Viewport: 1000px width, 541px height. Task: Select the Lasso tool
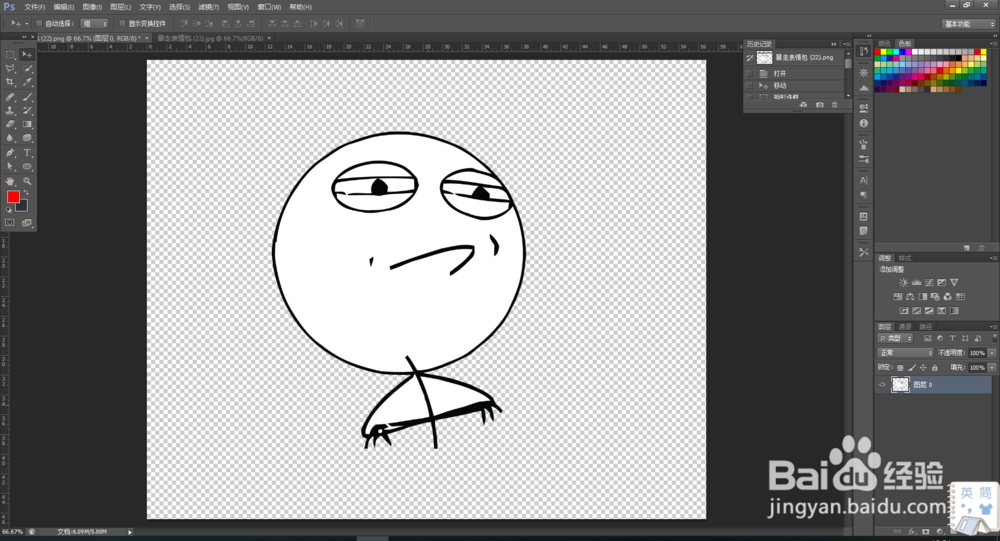click(10, 69)
